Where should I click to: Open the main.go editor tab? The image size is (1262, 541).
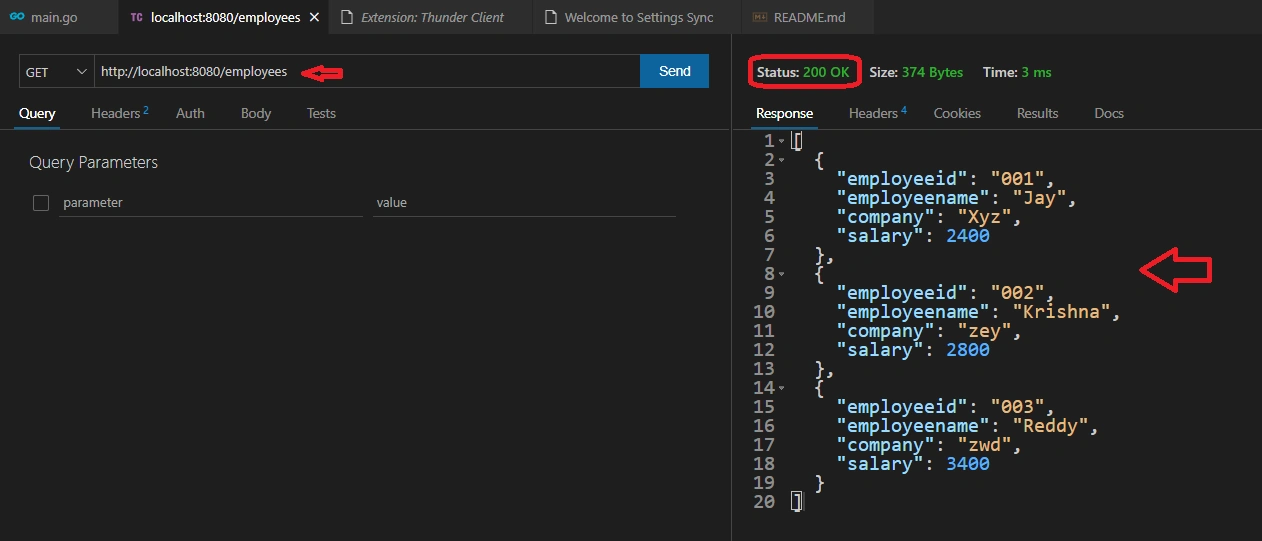(58, 17)
